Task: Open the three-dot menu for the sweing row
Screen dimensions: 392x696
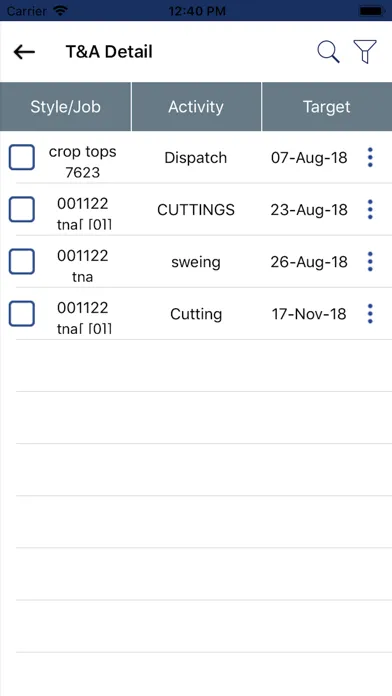Action: 370,262
